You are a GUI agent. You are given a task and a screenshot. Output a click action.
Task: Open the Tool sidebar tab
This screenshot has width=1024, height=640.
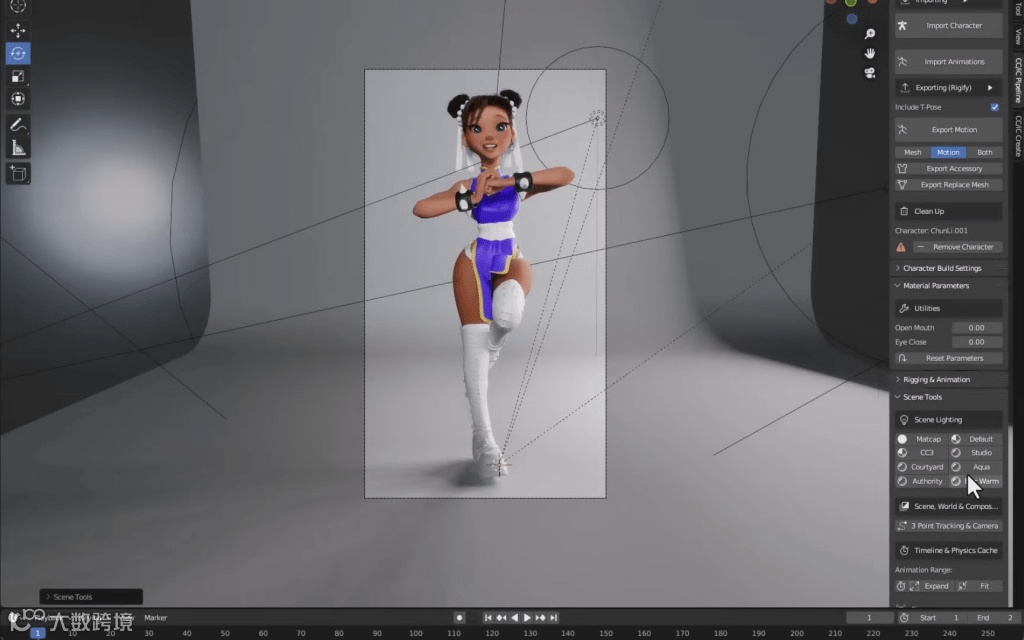1017,8
